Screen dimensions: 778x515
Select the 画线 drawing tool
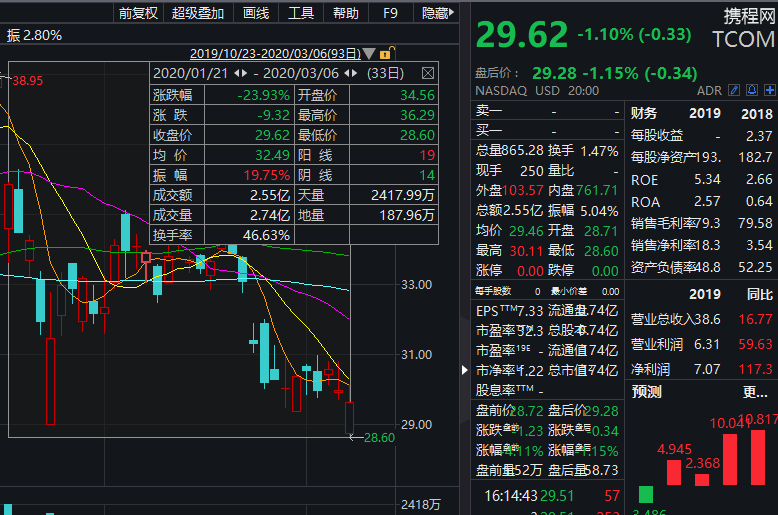[x=256, y=13]
